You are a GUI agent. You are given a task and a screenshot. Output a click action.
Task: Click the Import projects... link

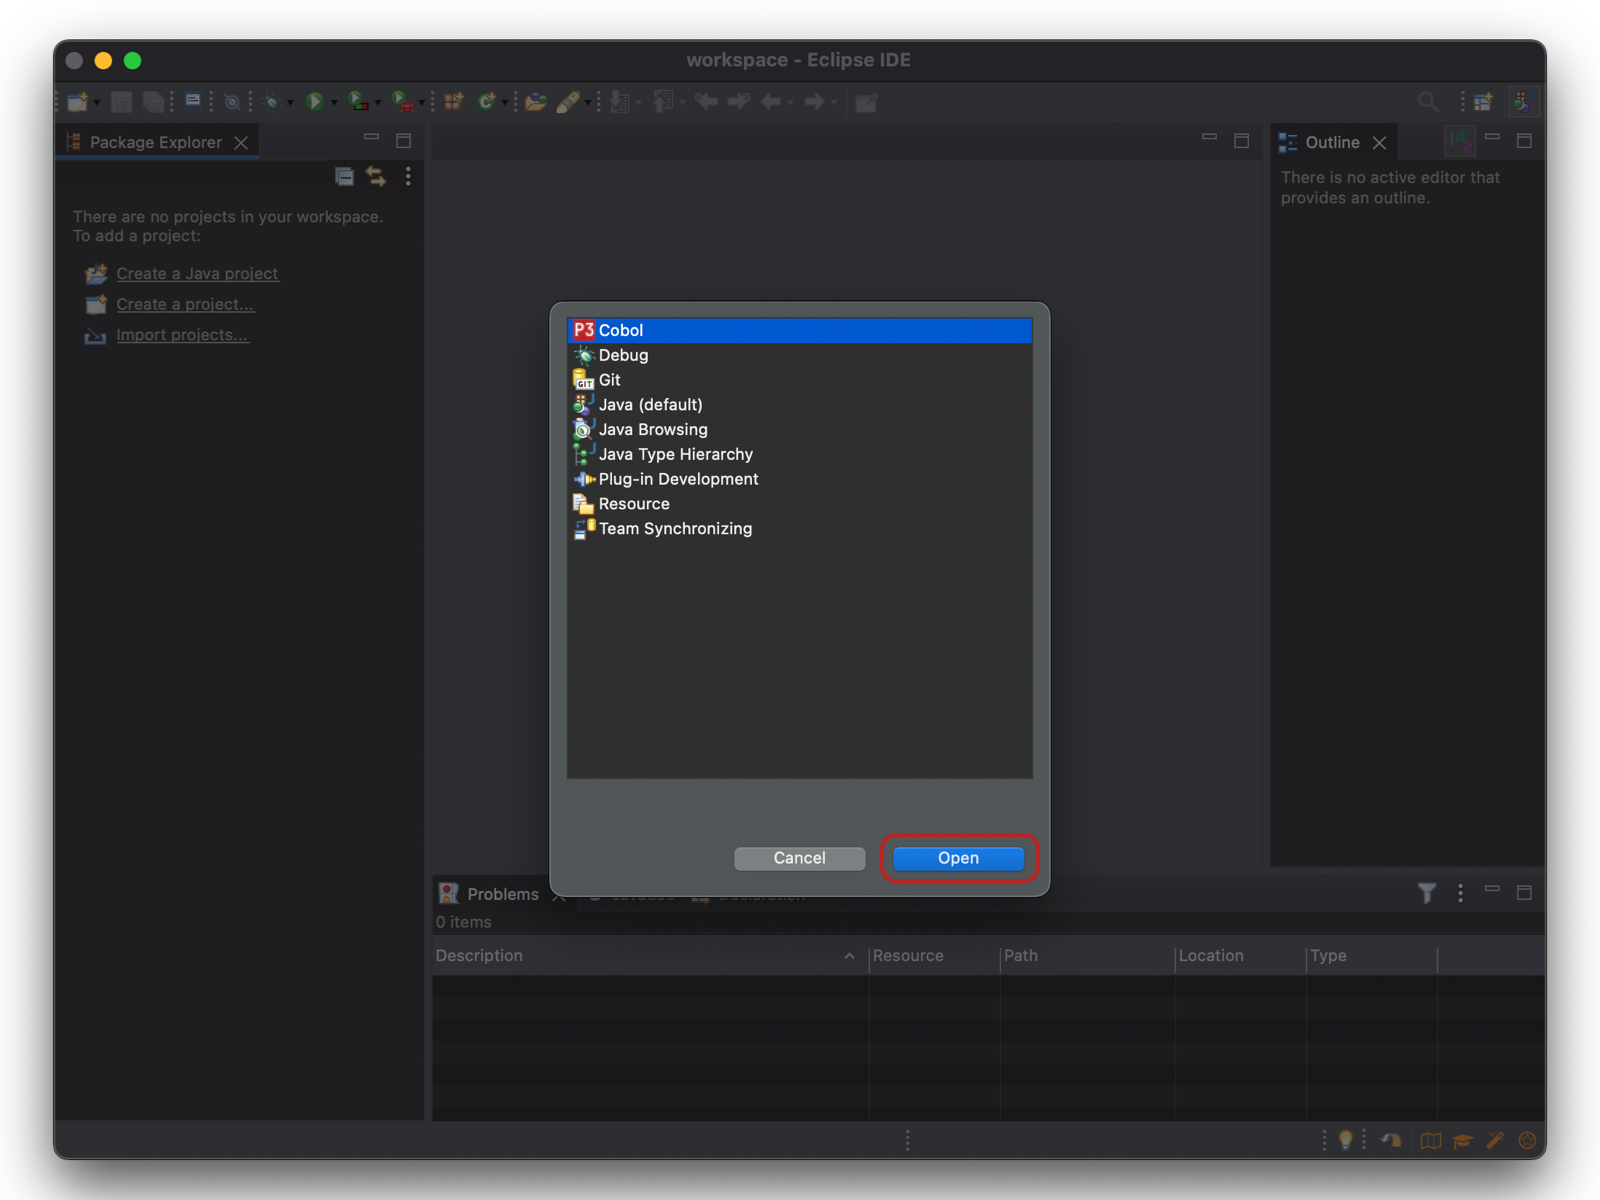click(182, 335)
